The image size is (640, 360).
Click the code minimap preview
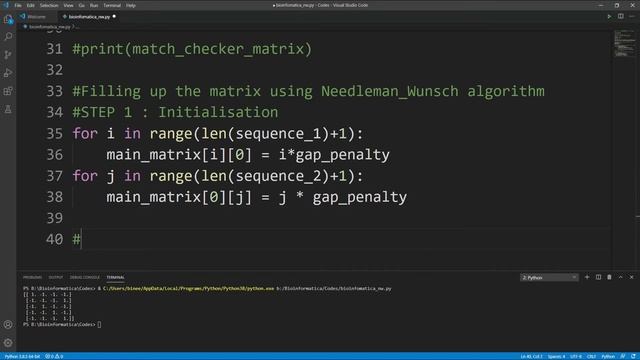(624, 44)
